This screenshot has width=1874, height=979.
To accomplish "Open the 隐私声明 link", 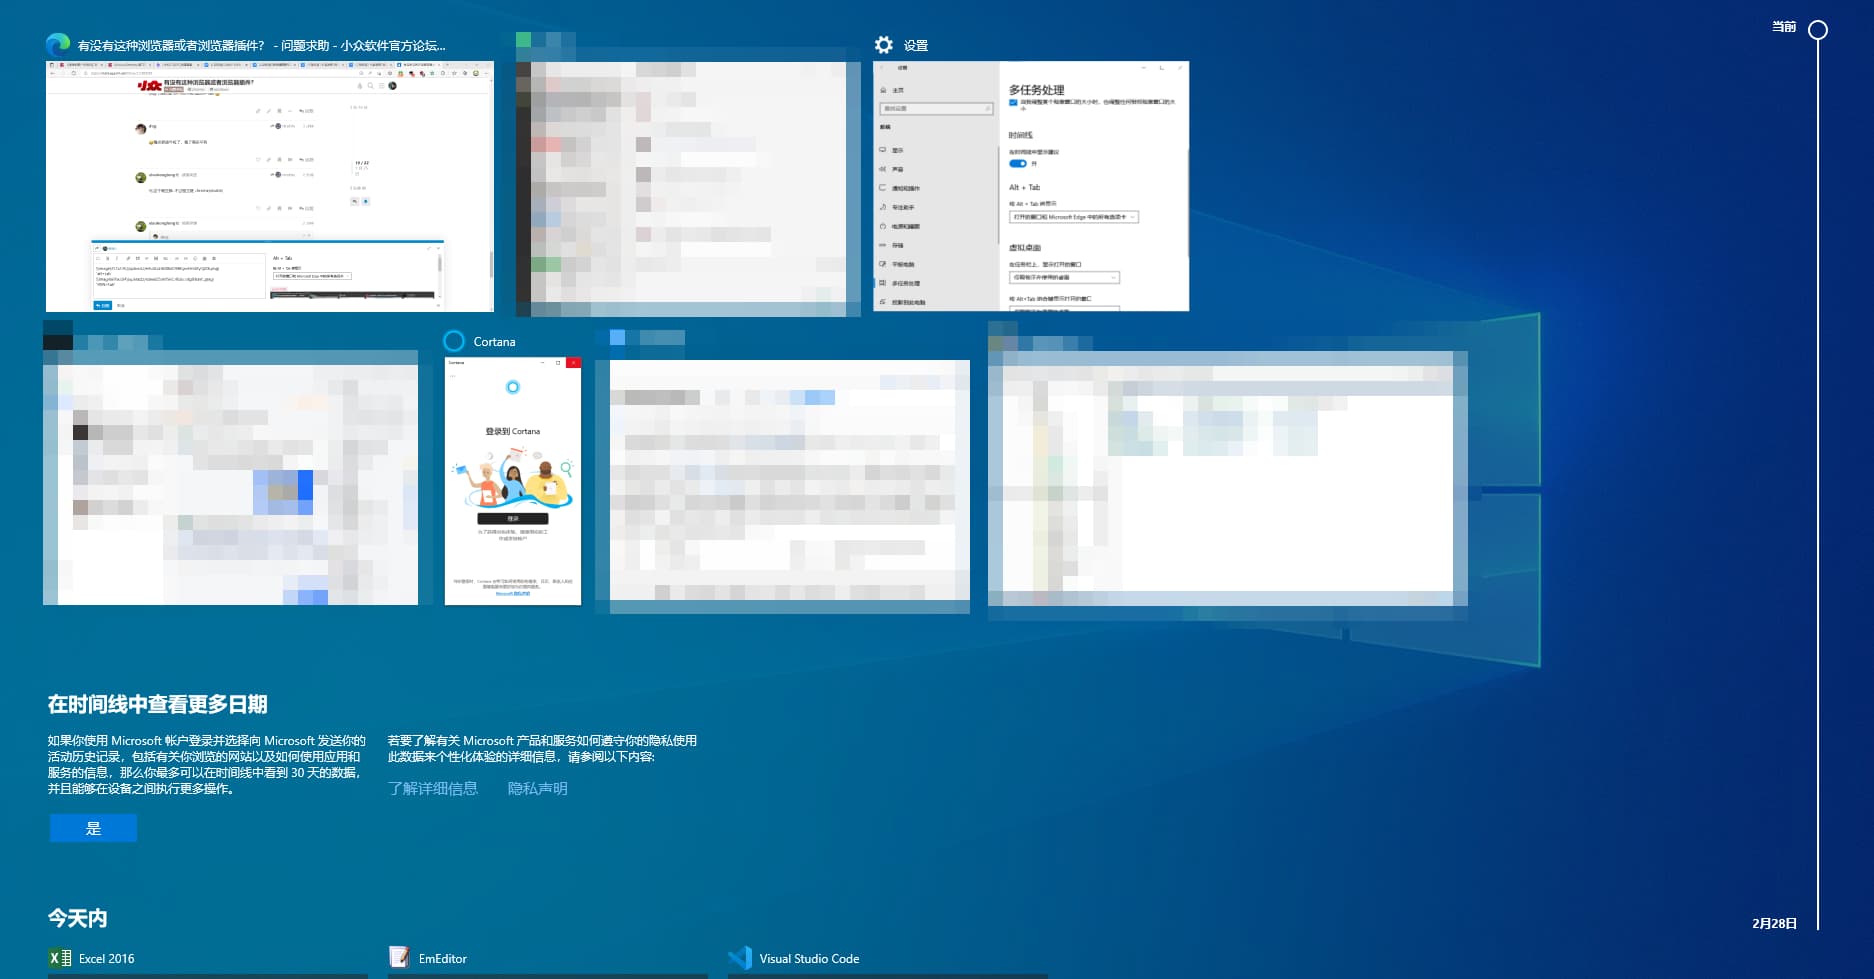I will point(537,788).
